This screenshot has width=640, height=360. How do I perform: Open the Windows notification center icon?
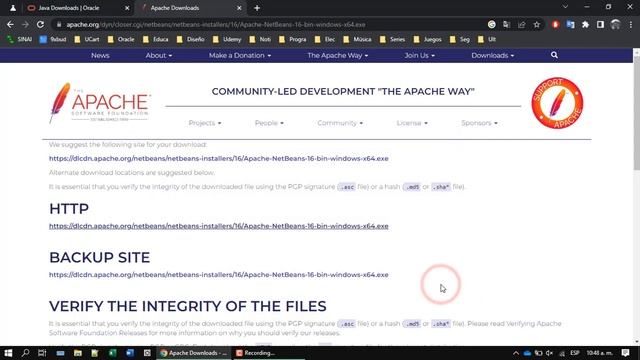coord(625,353)
